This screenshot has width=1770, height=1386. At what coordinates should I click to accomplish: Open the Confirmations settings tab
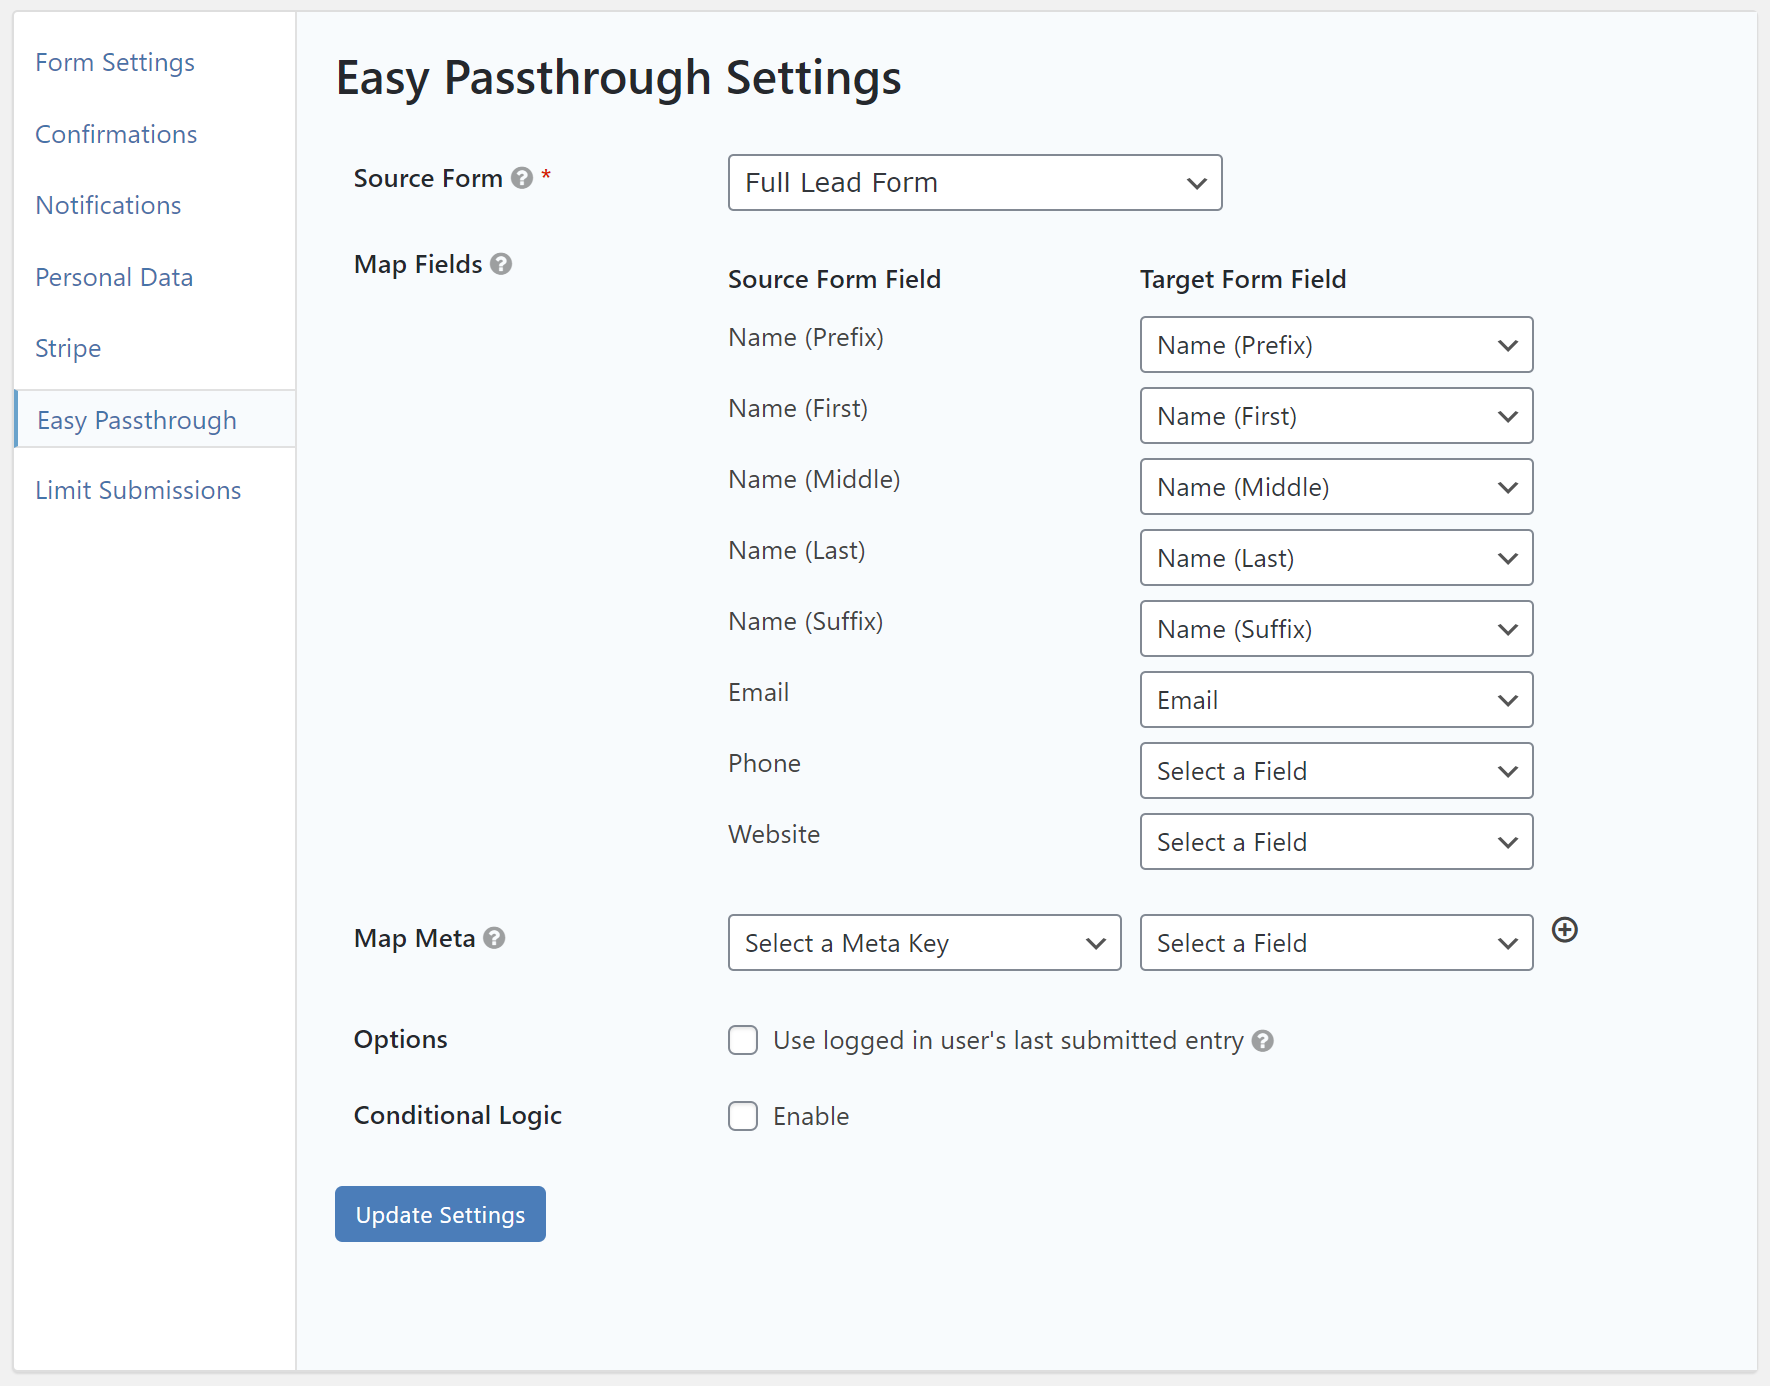[x=116, y=134]
